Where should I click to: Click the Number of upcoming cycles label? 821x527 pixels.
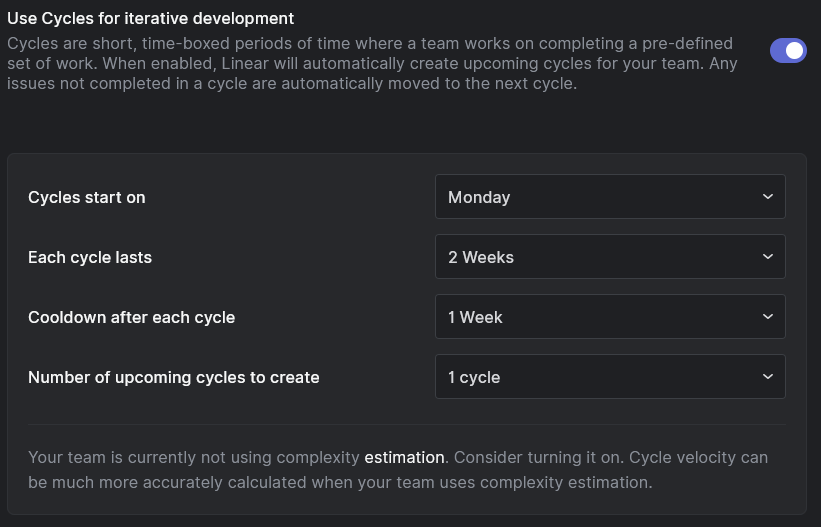174,377
